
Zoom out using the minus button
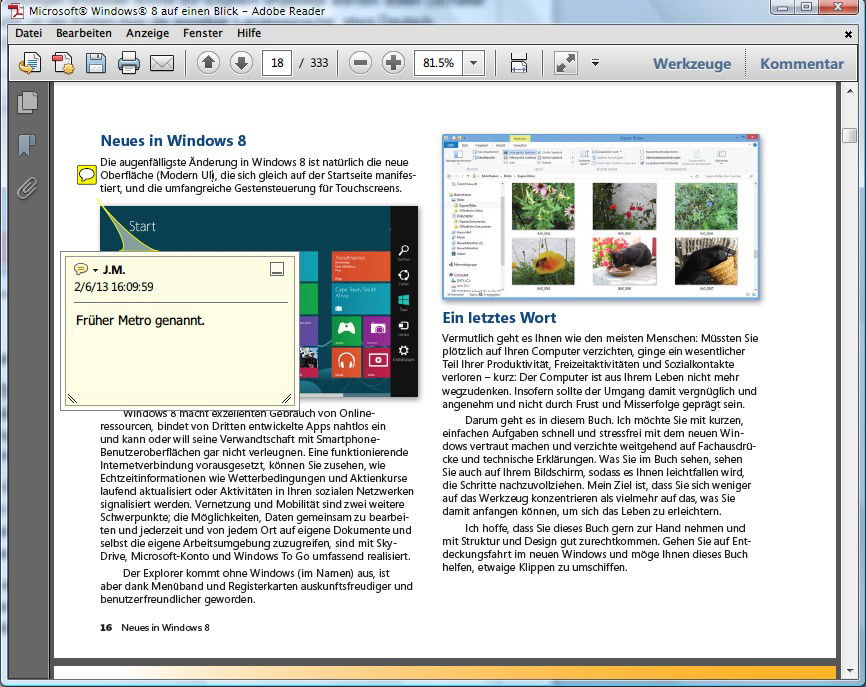tap(360, 63)
